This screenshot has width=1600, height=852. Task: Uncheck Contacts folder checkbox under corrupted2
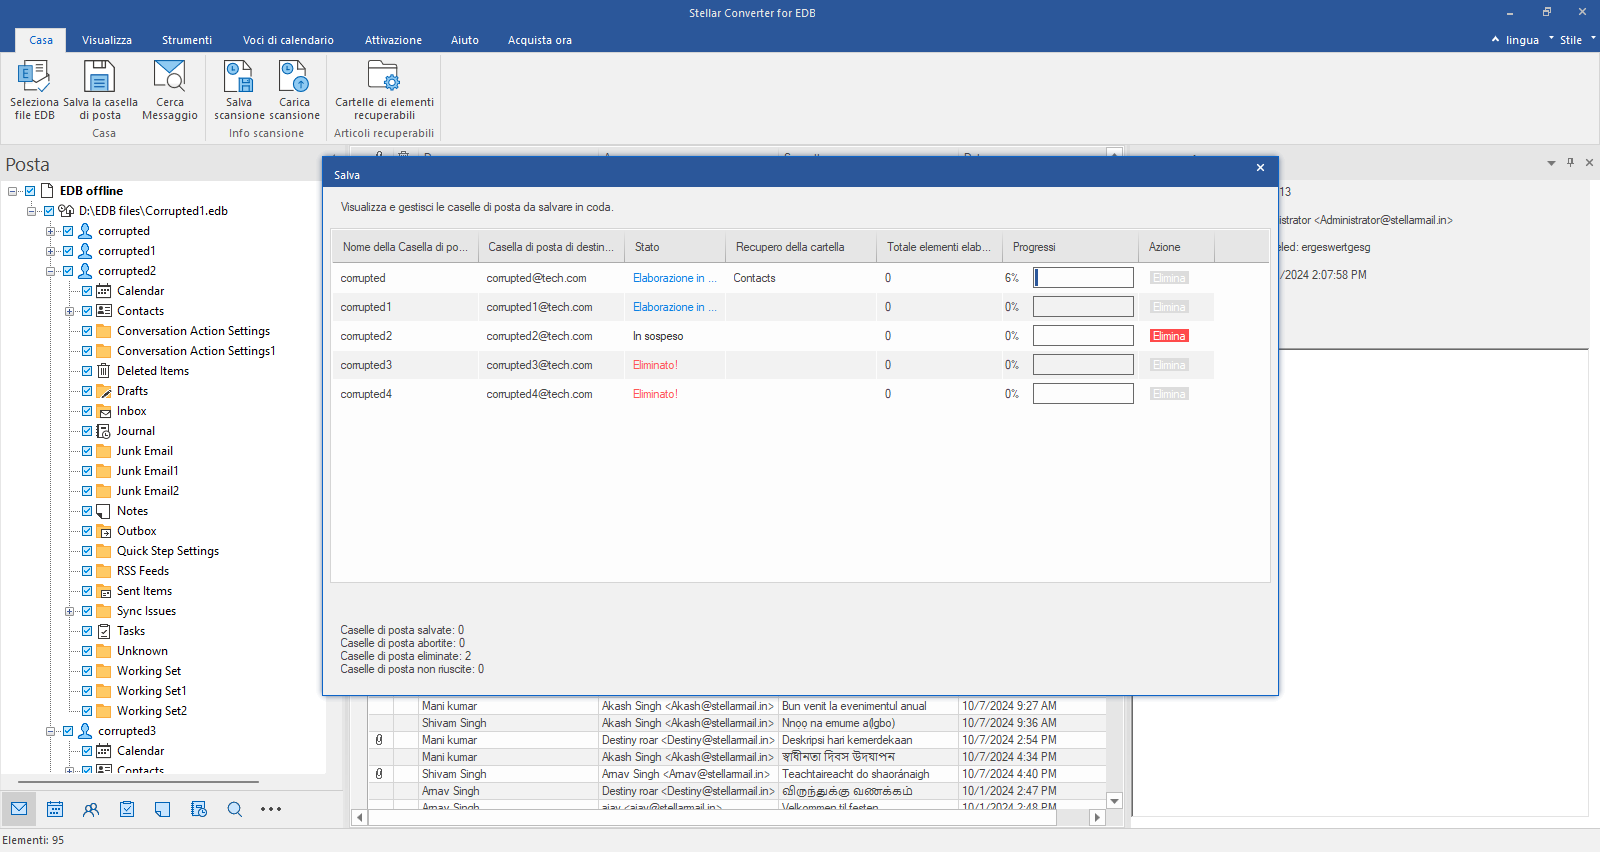87,311
